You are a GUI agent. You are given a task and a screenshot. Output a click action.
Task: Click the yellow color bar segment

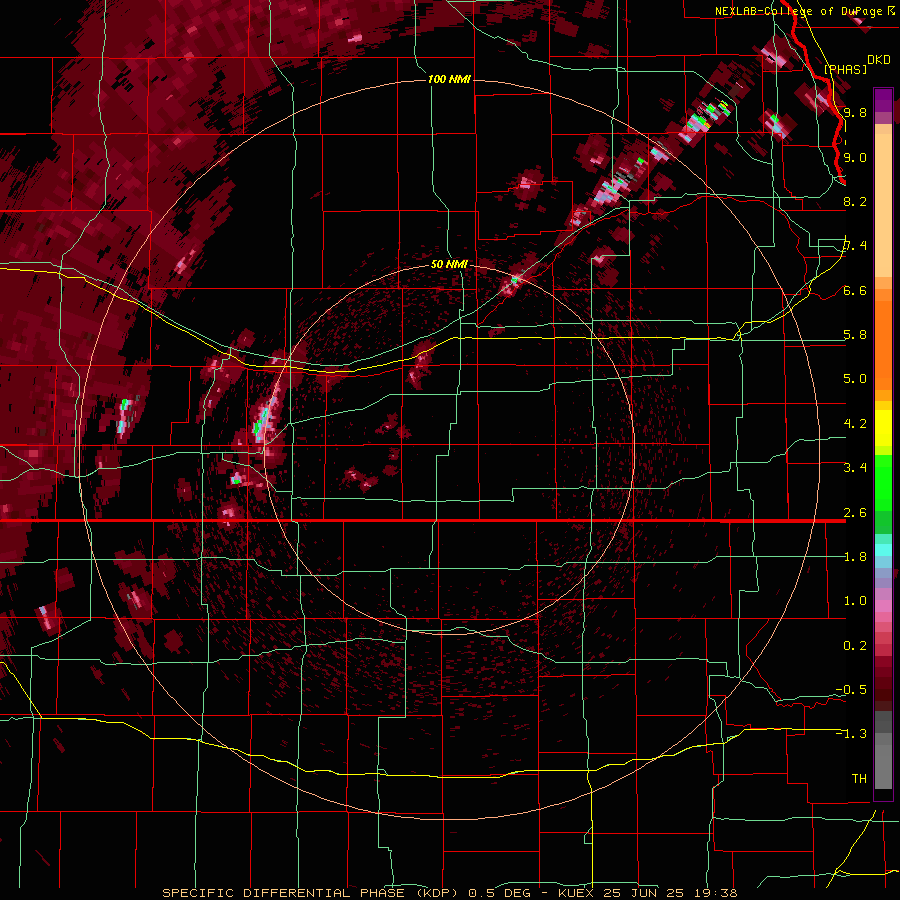(x=883, y=428)
